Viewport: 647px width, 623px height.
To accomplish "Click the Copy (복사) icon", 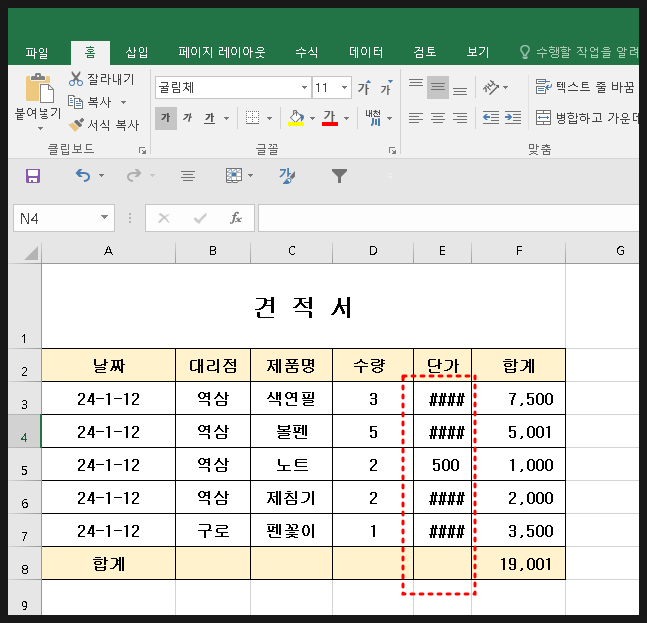I will point(75,101).
